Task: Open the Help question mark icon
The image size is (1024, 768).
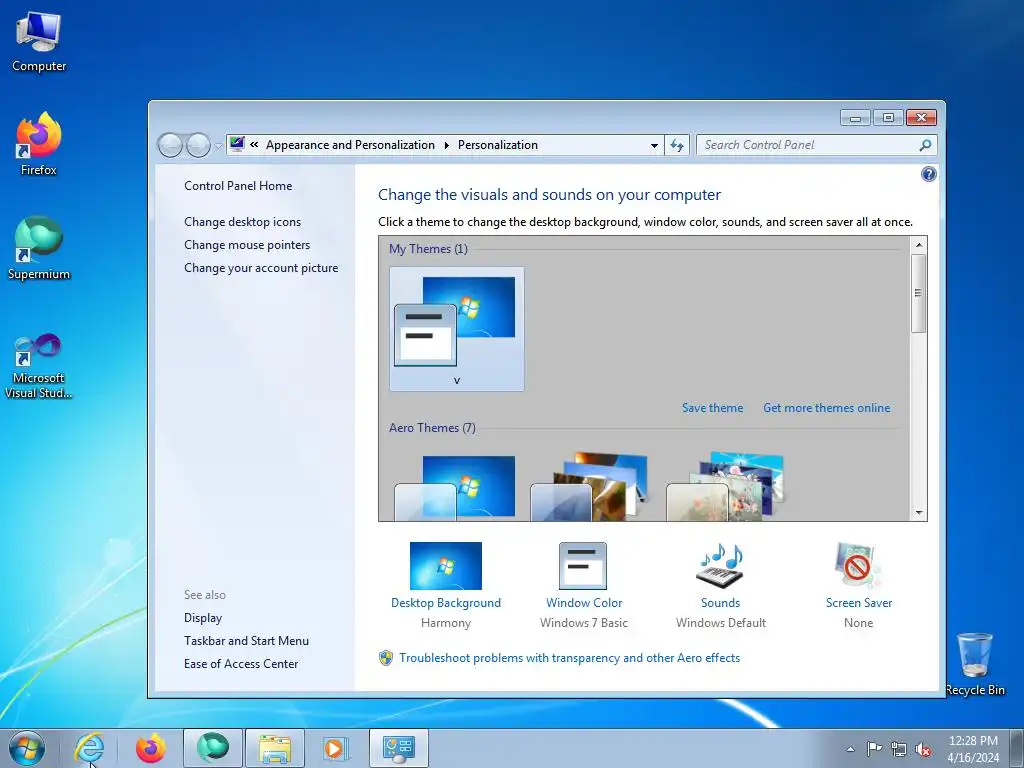Action: [x=928, y=174]
